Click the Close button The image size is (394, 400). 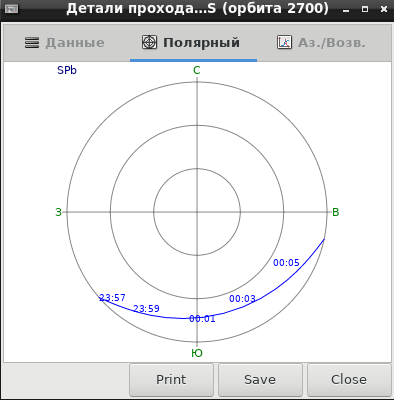click(349, 380)
